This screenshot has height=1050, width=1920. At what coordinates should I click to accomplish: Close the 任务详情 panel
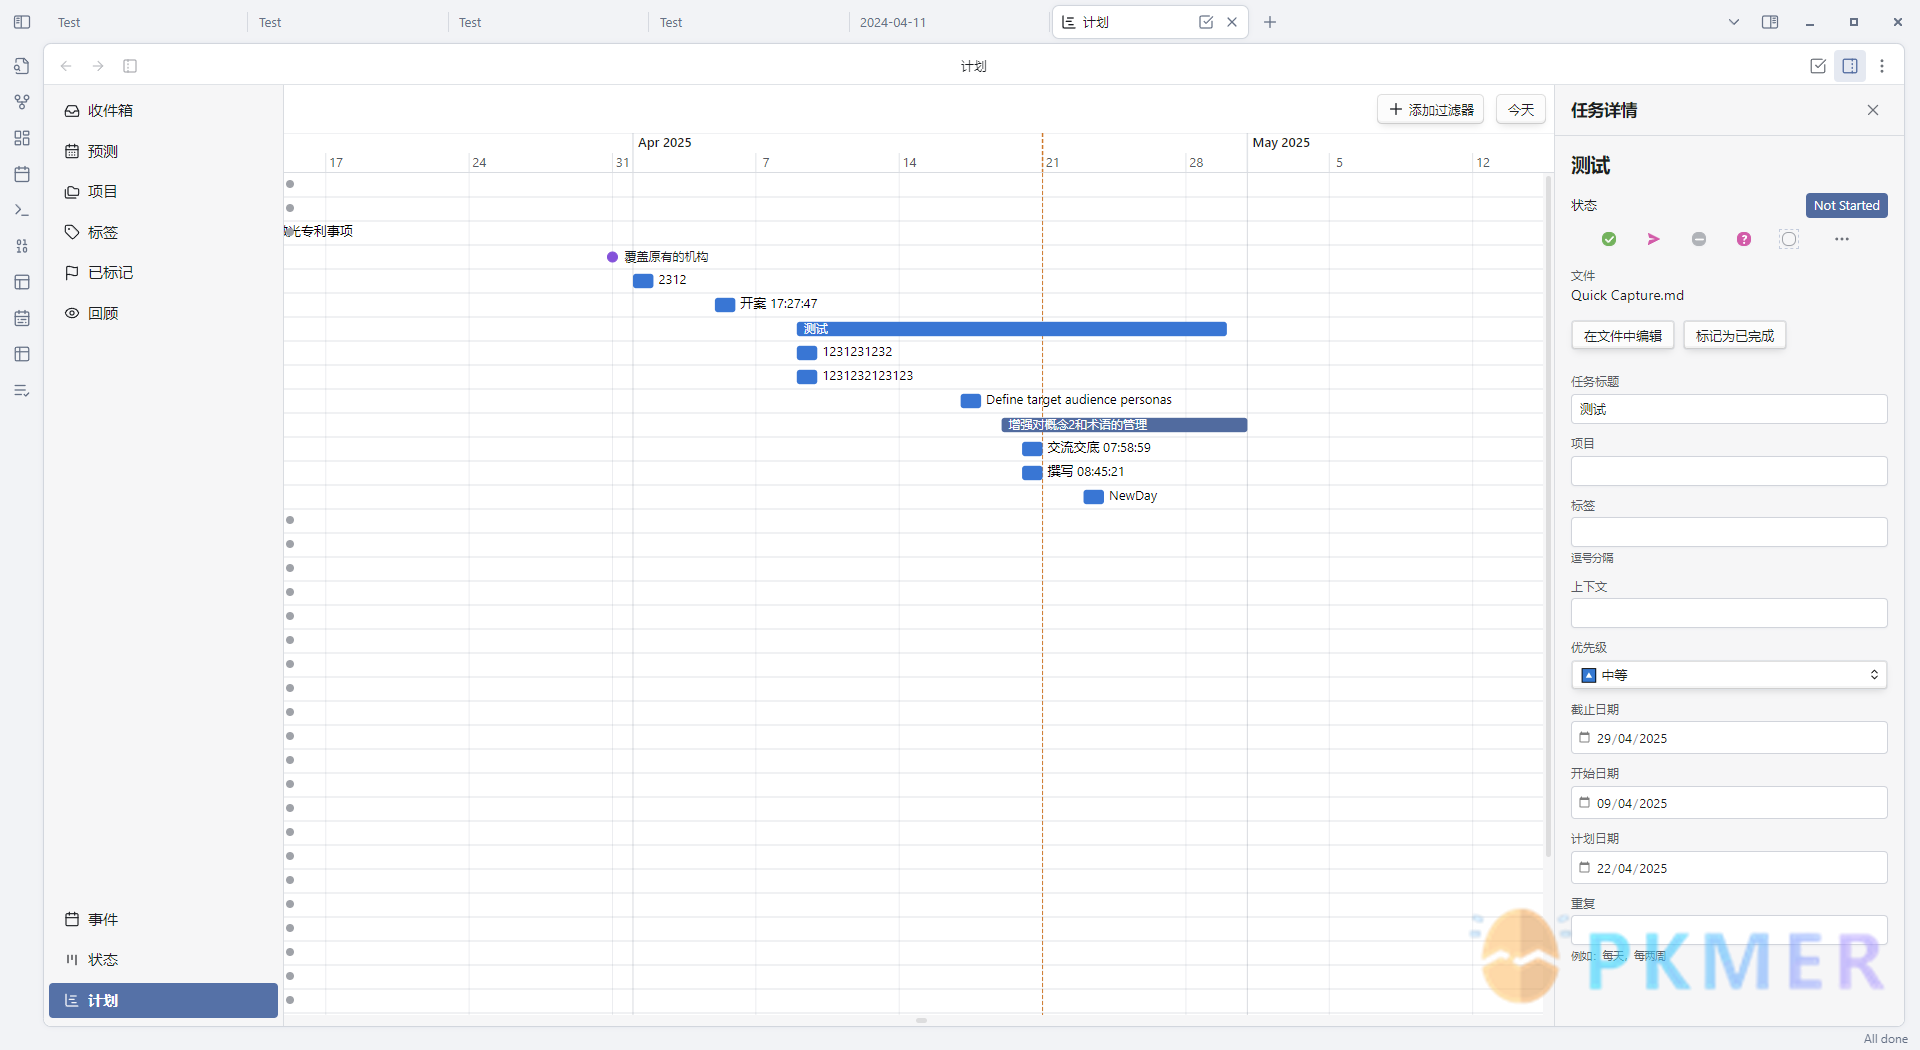[x=1873, y=110]
